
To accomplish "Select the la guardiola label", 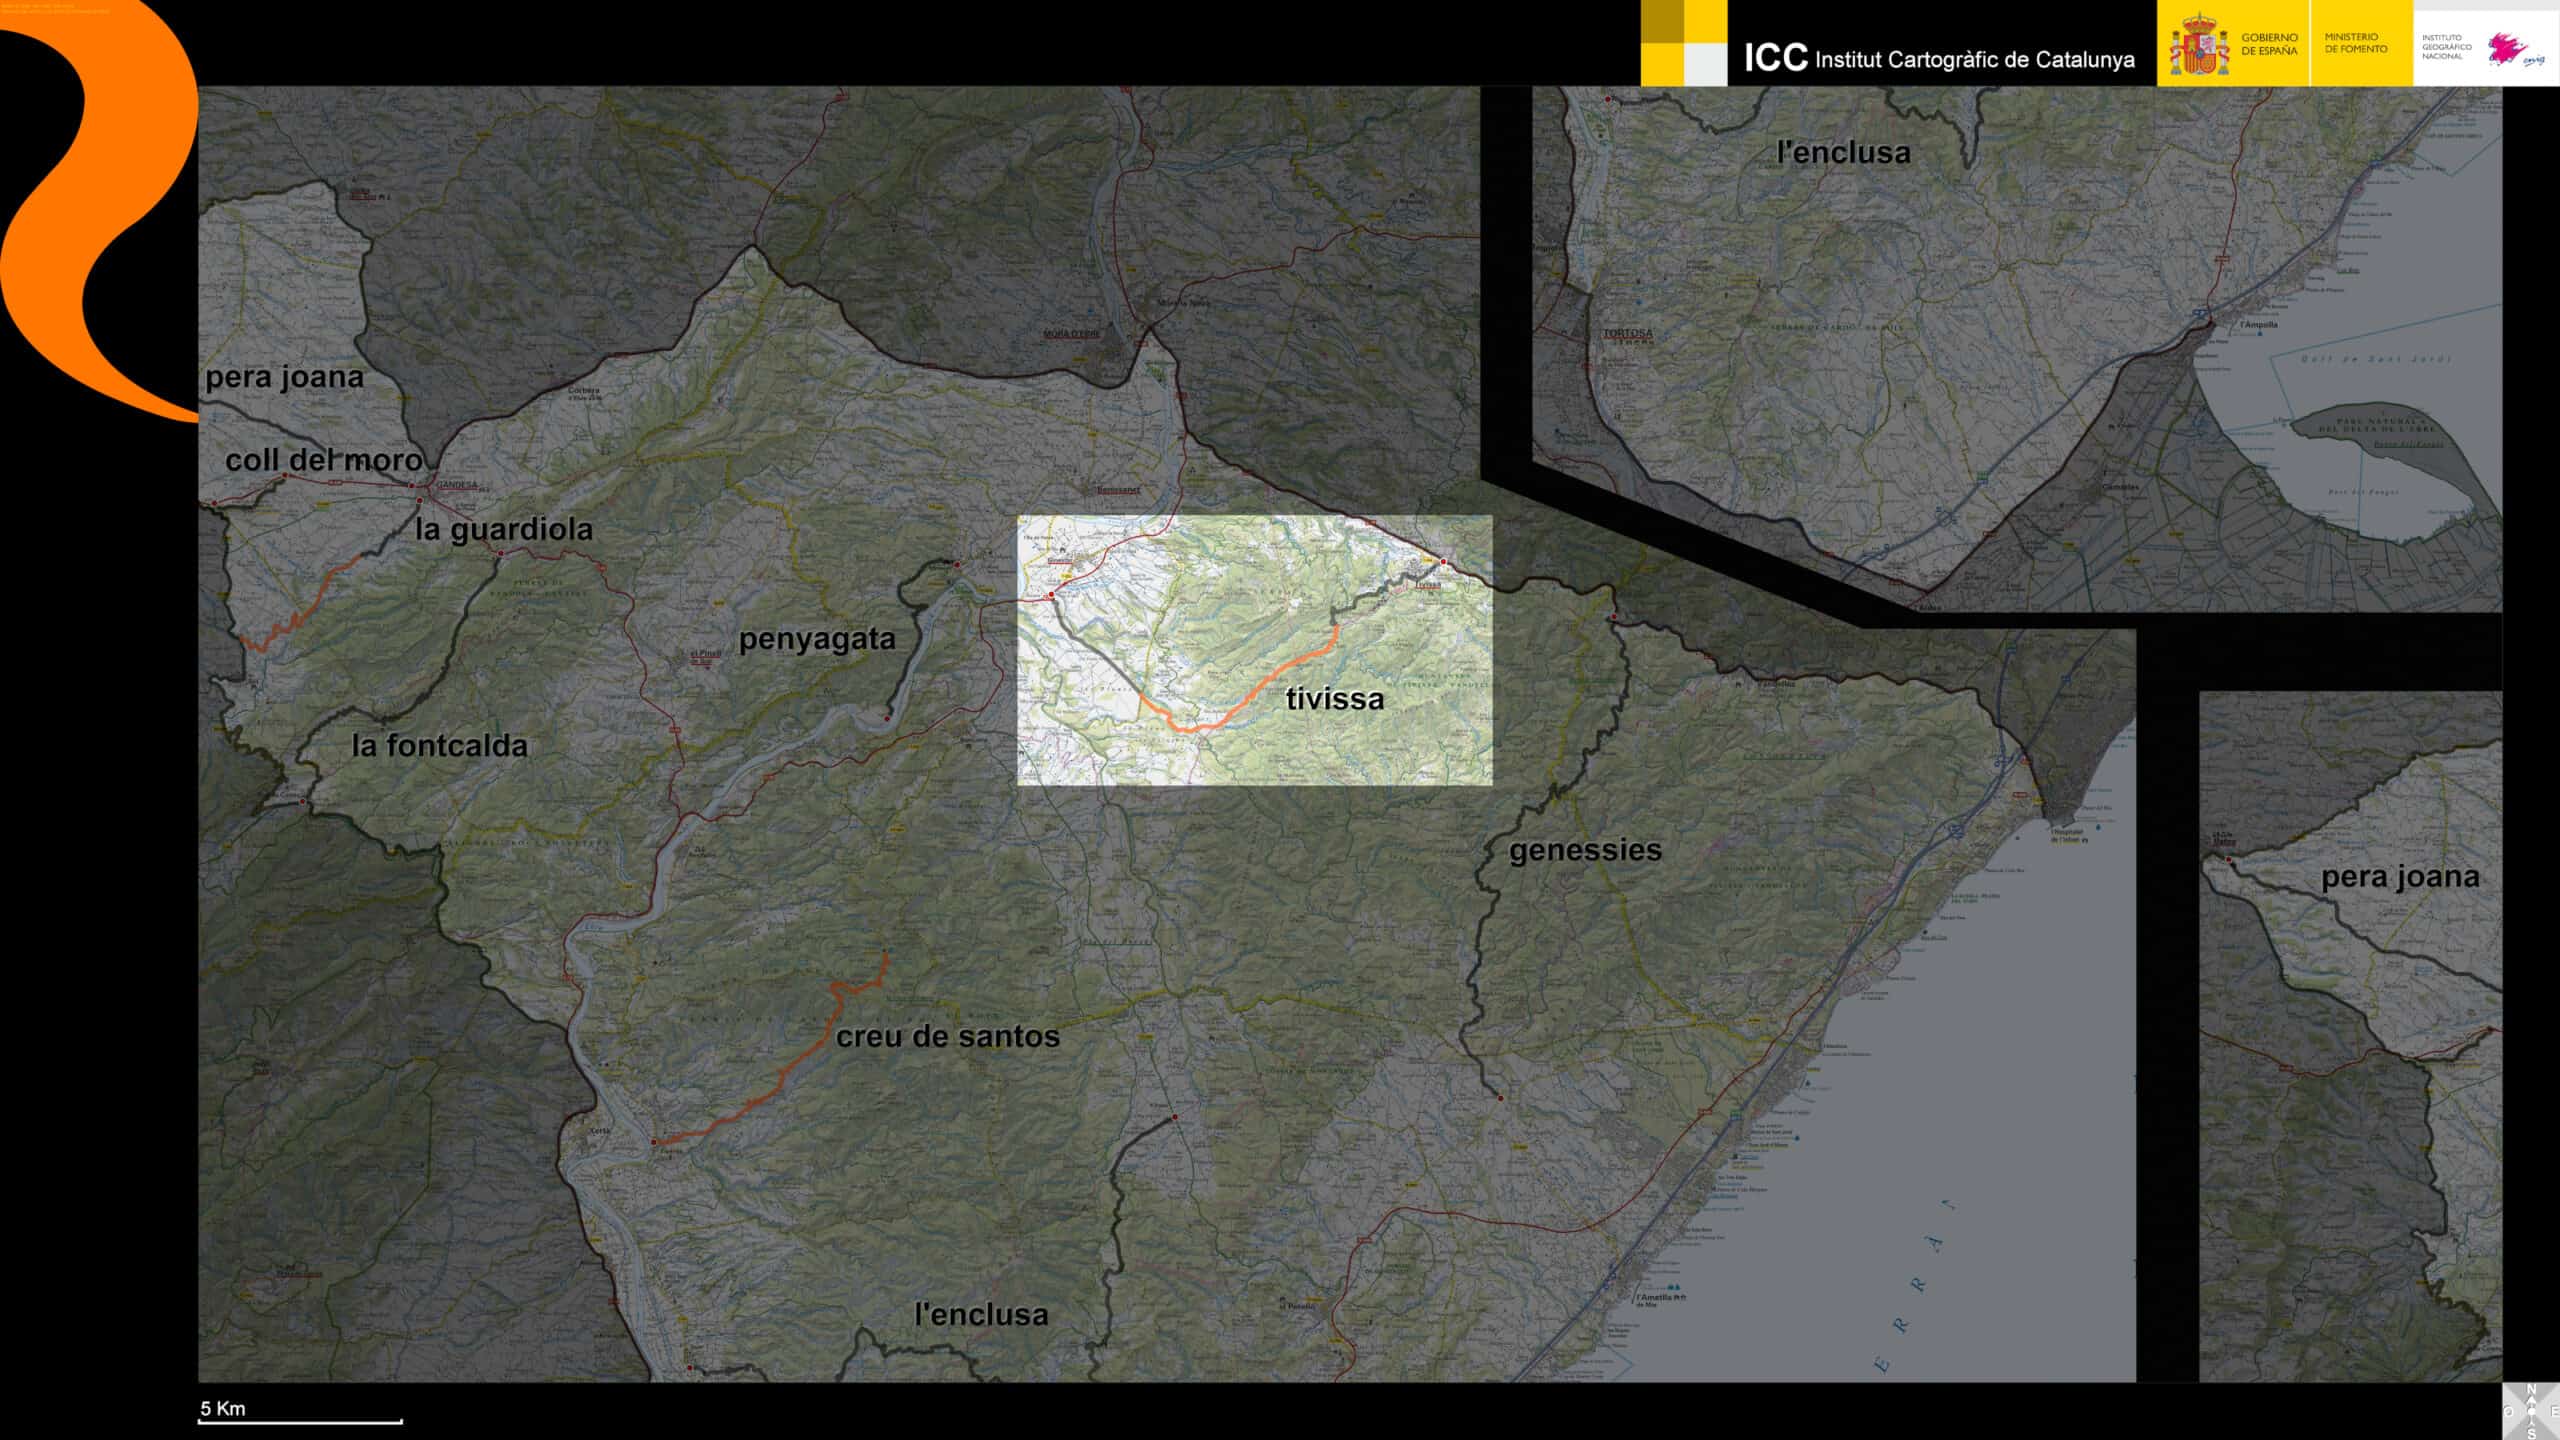I will click(504, 529).
